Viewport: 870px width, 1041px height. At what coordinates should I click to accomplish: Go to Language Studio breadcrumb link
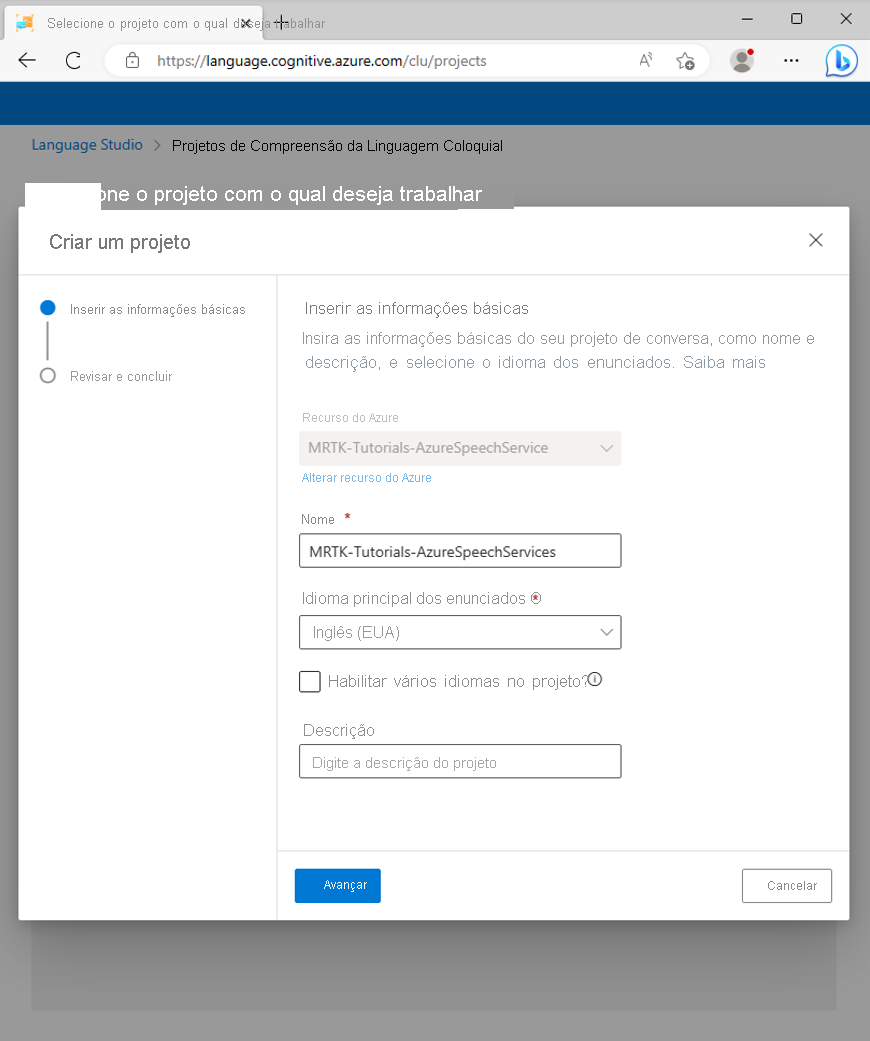(87, 145)
